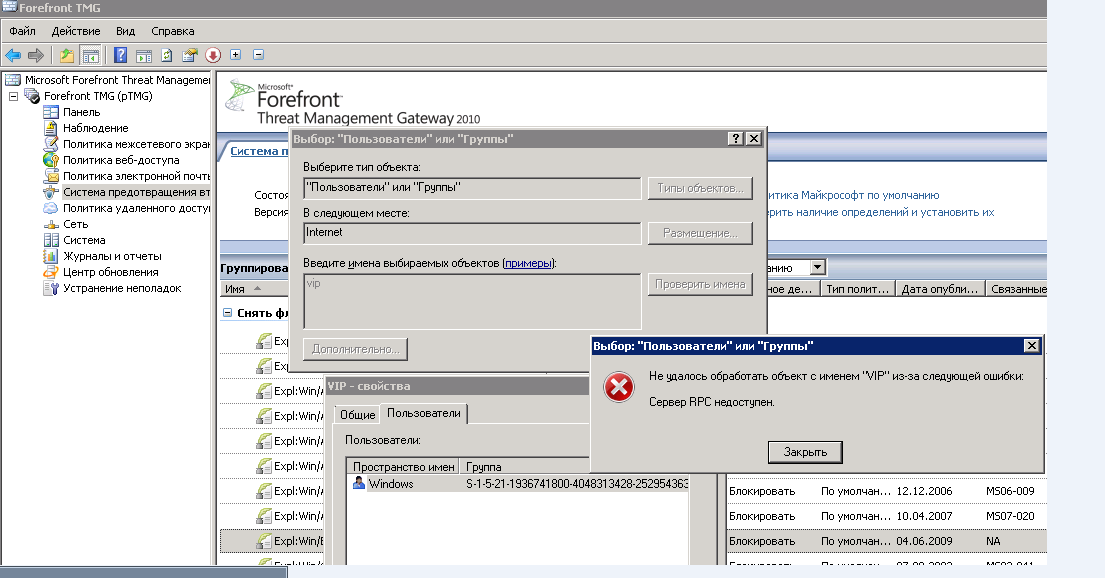This screenshot has width=1105, height=578.
Task: Select the Наблюдение icon in tree
Action: click(x=51, y=128)
